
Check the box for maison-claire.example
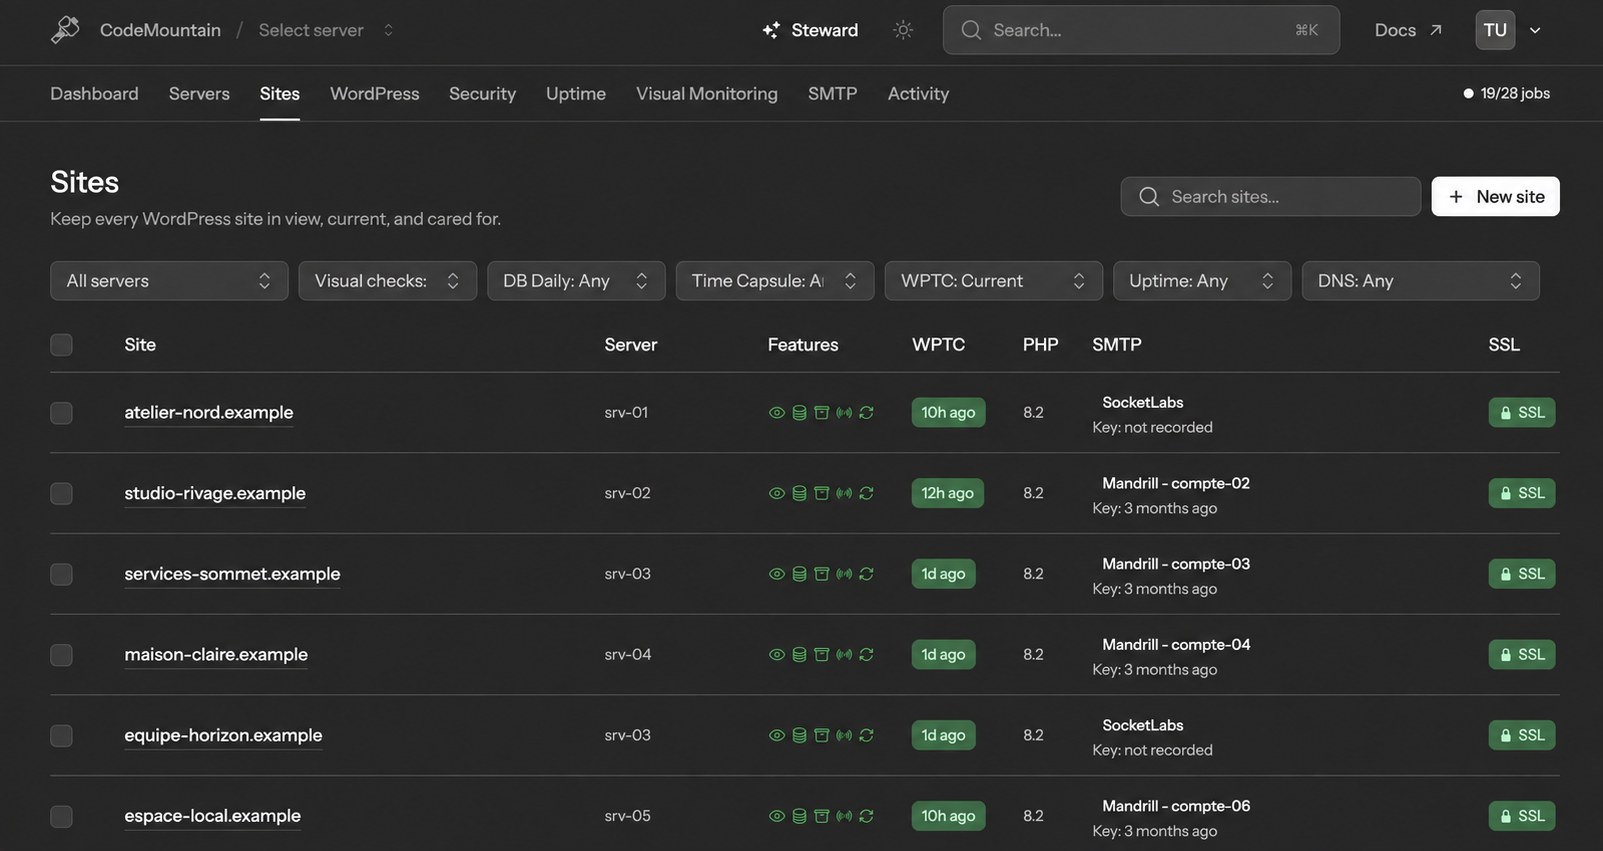click(x=61, y=655)
